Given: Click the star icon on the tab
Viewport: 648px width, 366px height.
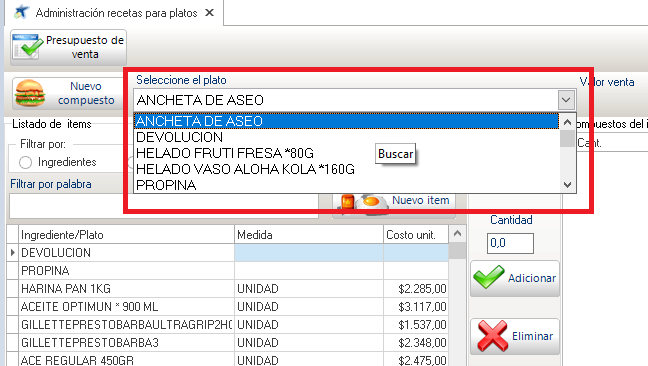Looking at the screenshot, I should coord(21,13).
